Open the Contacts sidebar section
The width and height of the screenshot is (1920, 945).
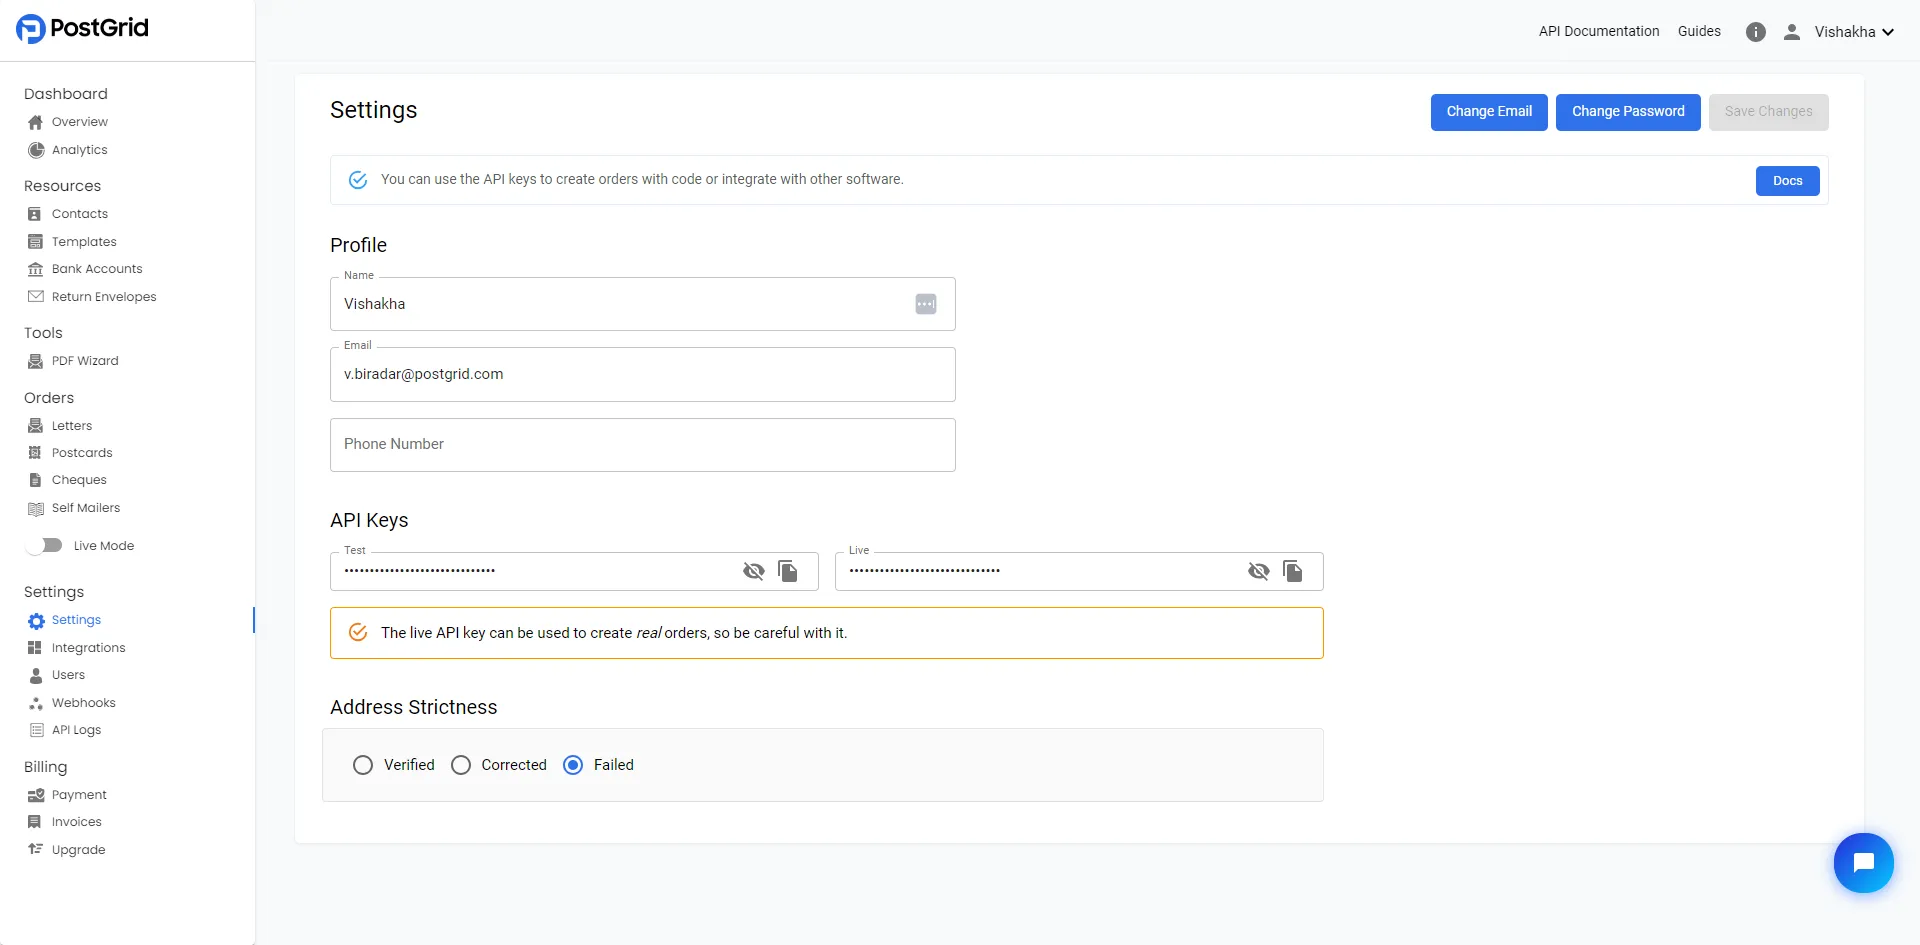pyautogui.click(x=80, y=213)
